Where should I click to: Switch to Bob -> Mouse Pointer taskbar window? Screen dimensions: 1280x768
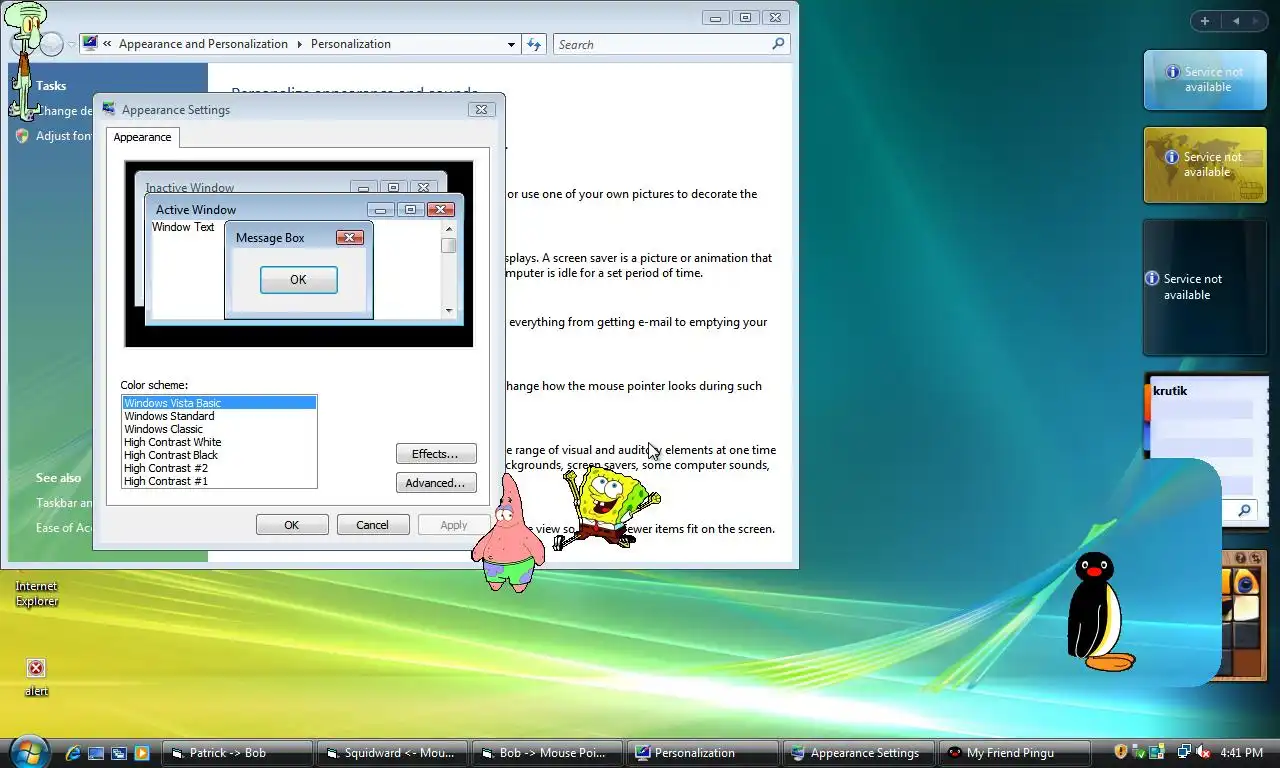click(548, 753)
